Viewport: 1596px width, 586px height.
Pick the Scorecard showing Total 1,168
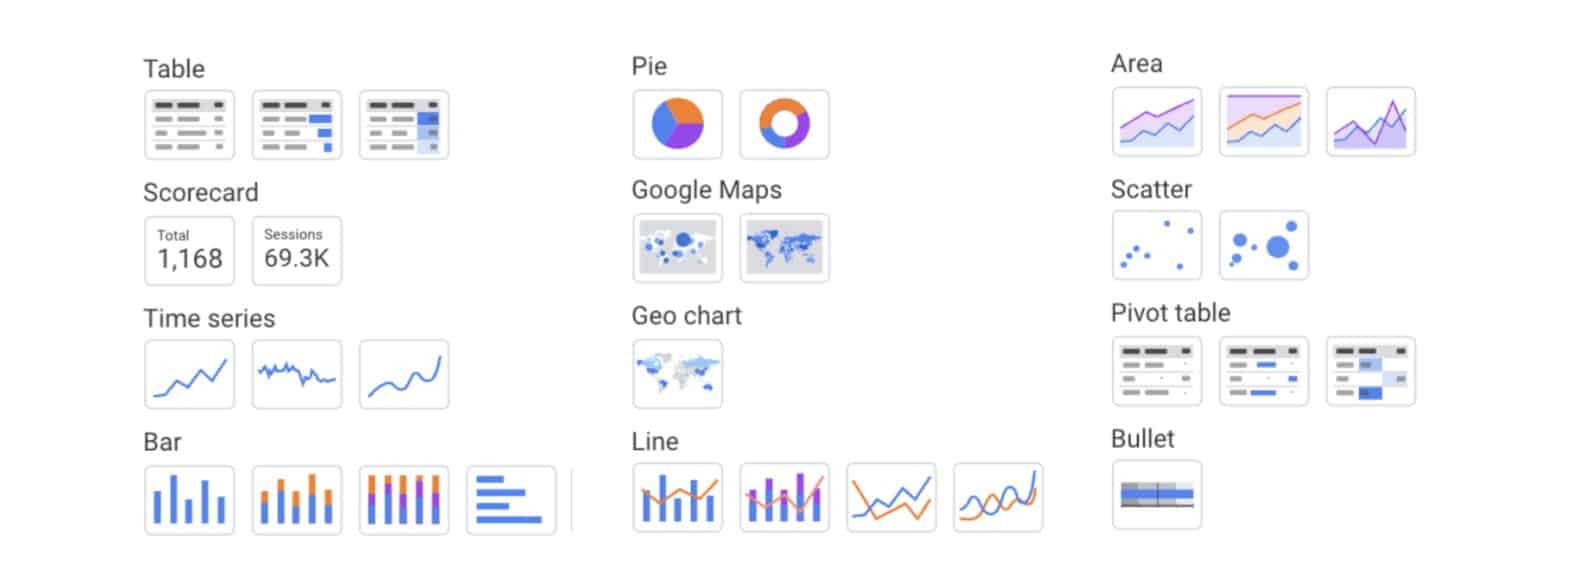point(190,251)
